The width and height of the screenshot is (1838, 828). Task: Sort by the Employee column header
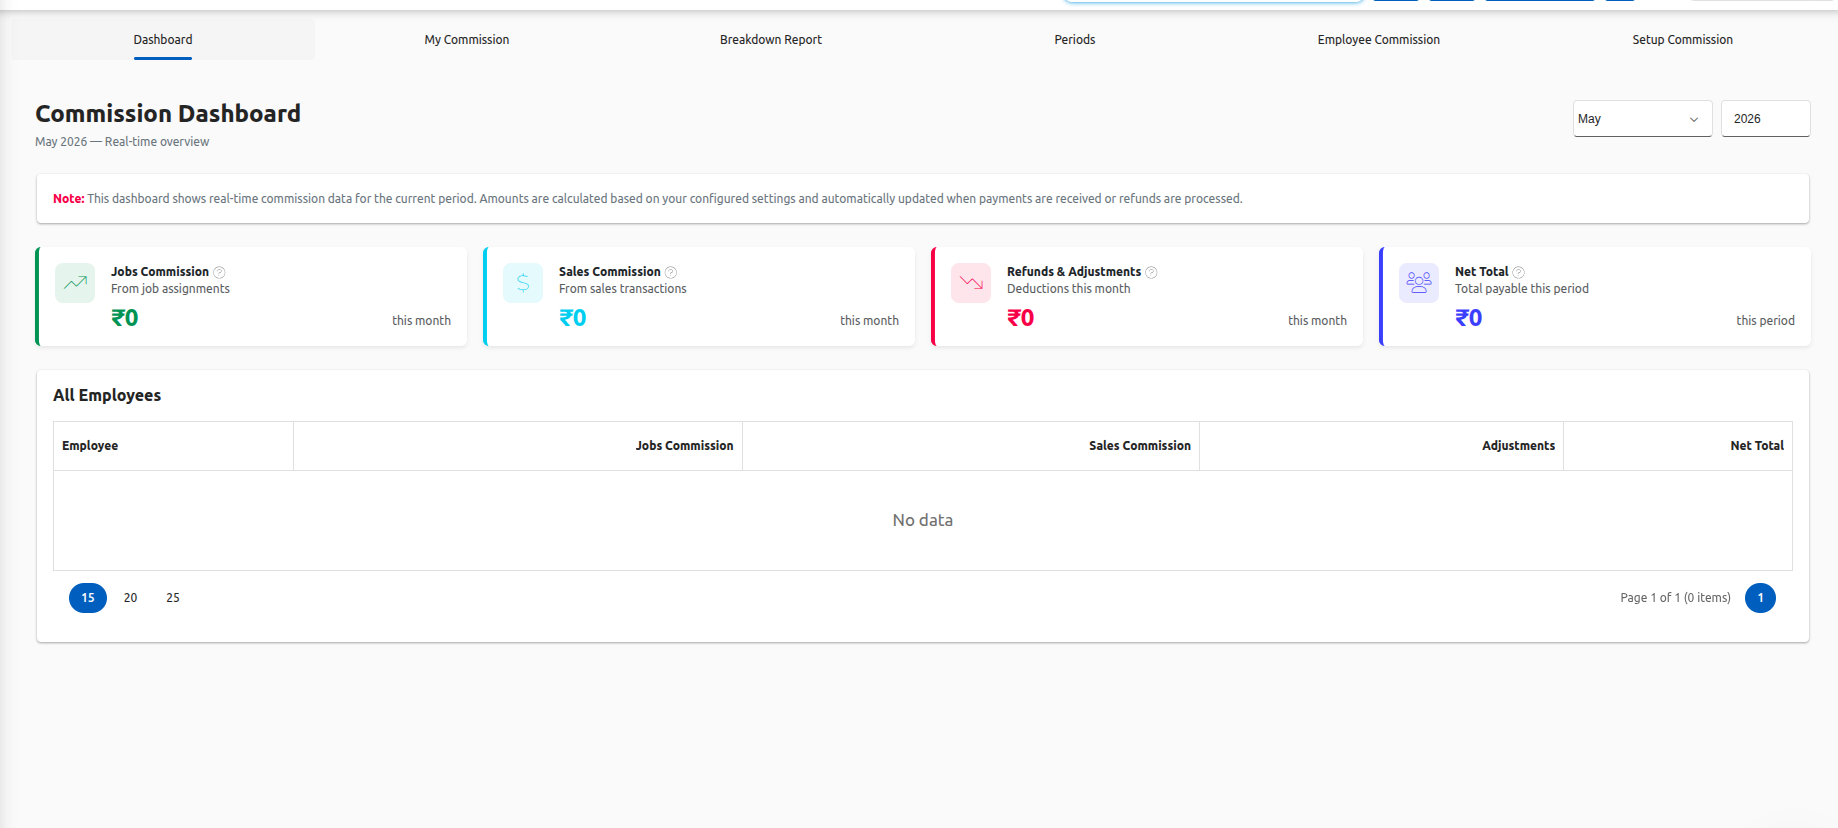coord(174,446)
